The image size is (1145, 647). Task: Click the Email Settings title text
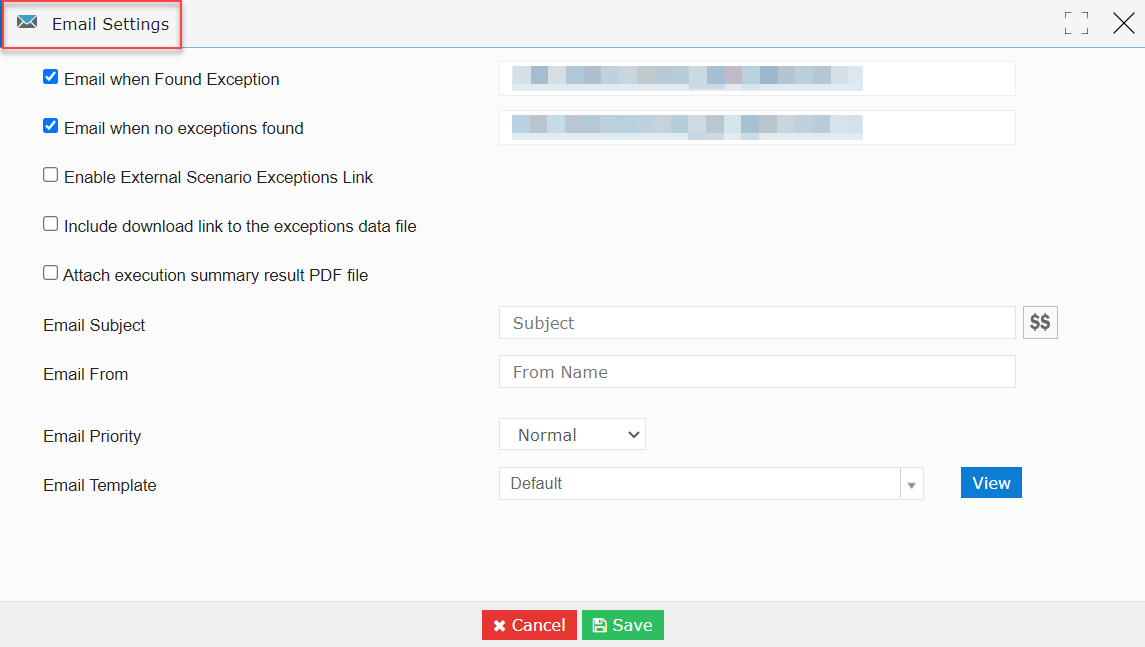pyautogui.click(x=110, y=24)
